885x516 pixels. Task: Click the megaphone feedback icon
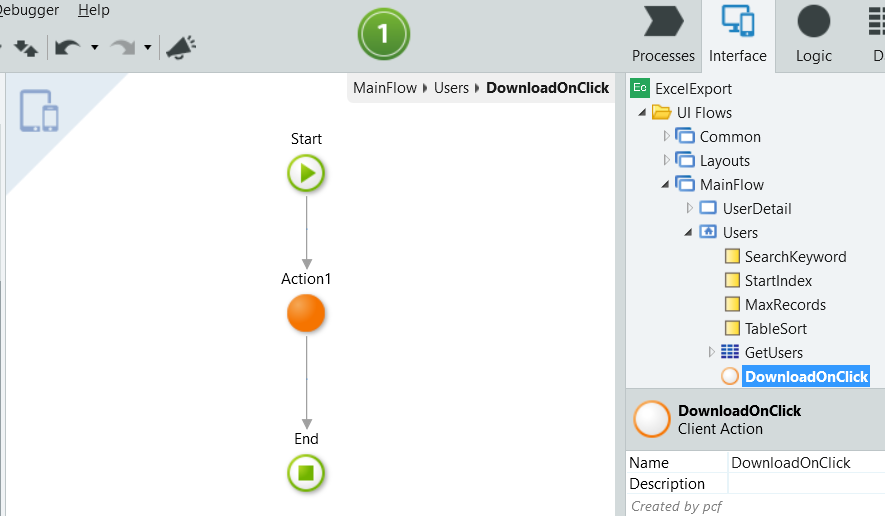(181, 47)
